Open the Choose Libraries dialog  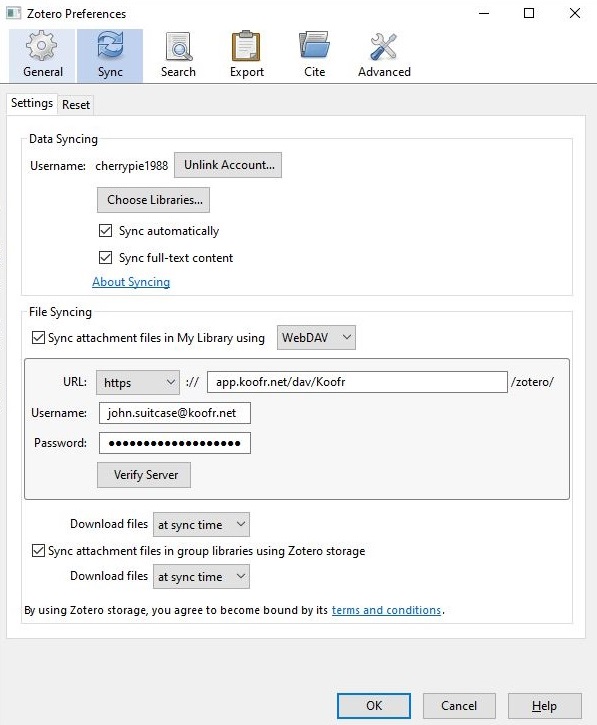tap(154, 200)
